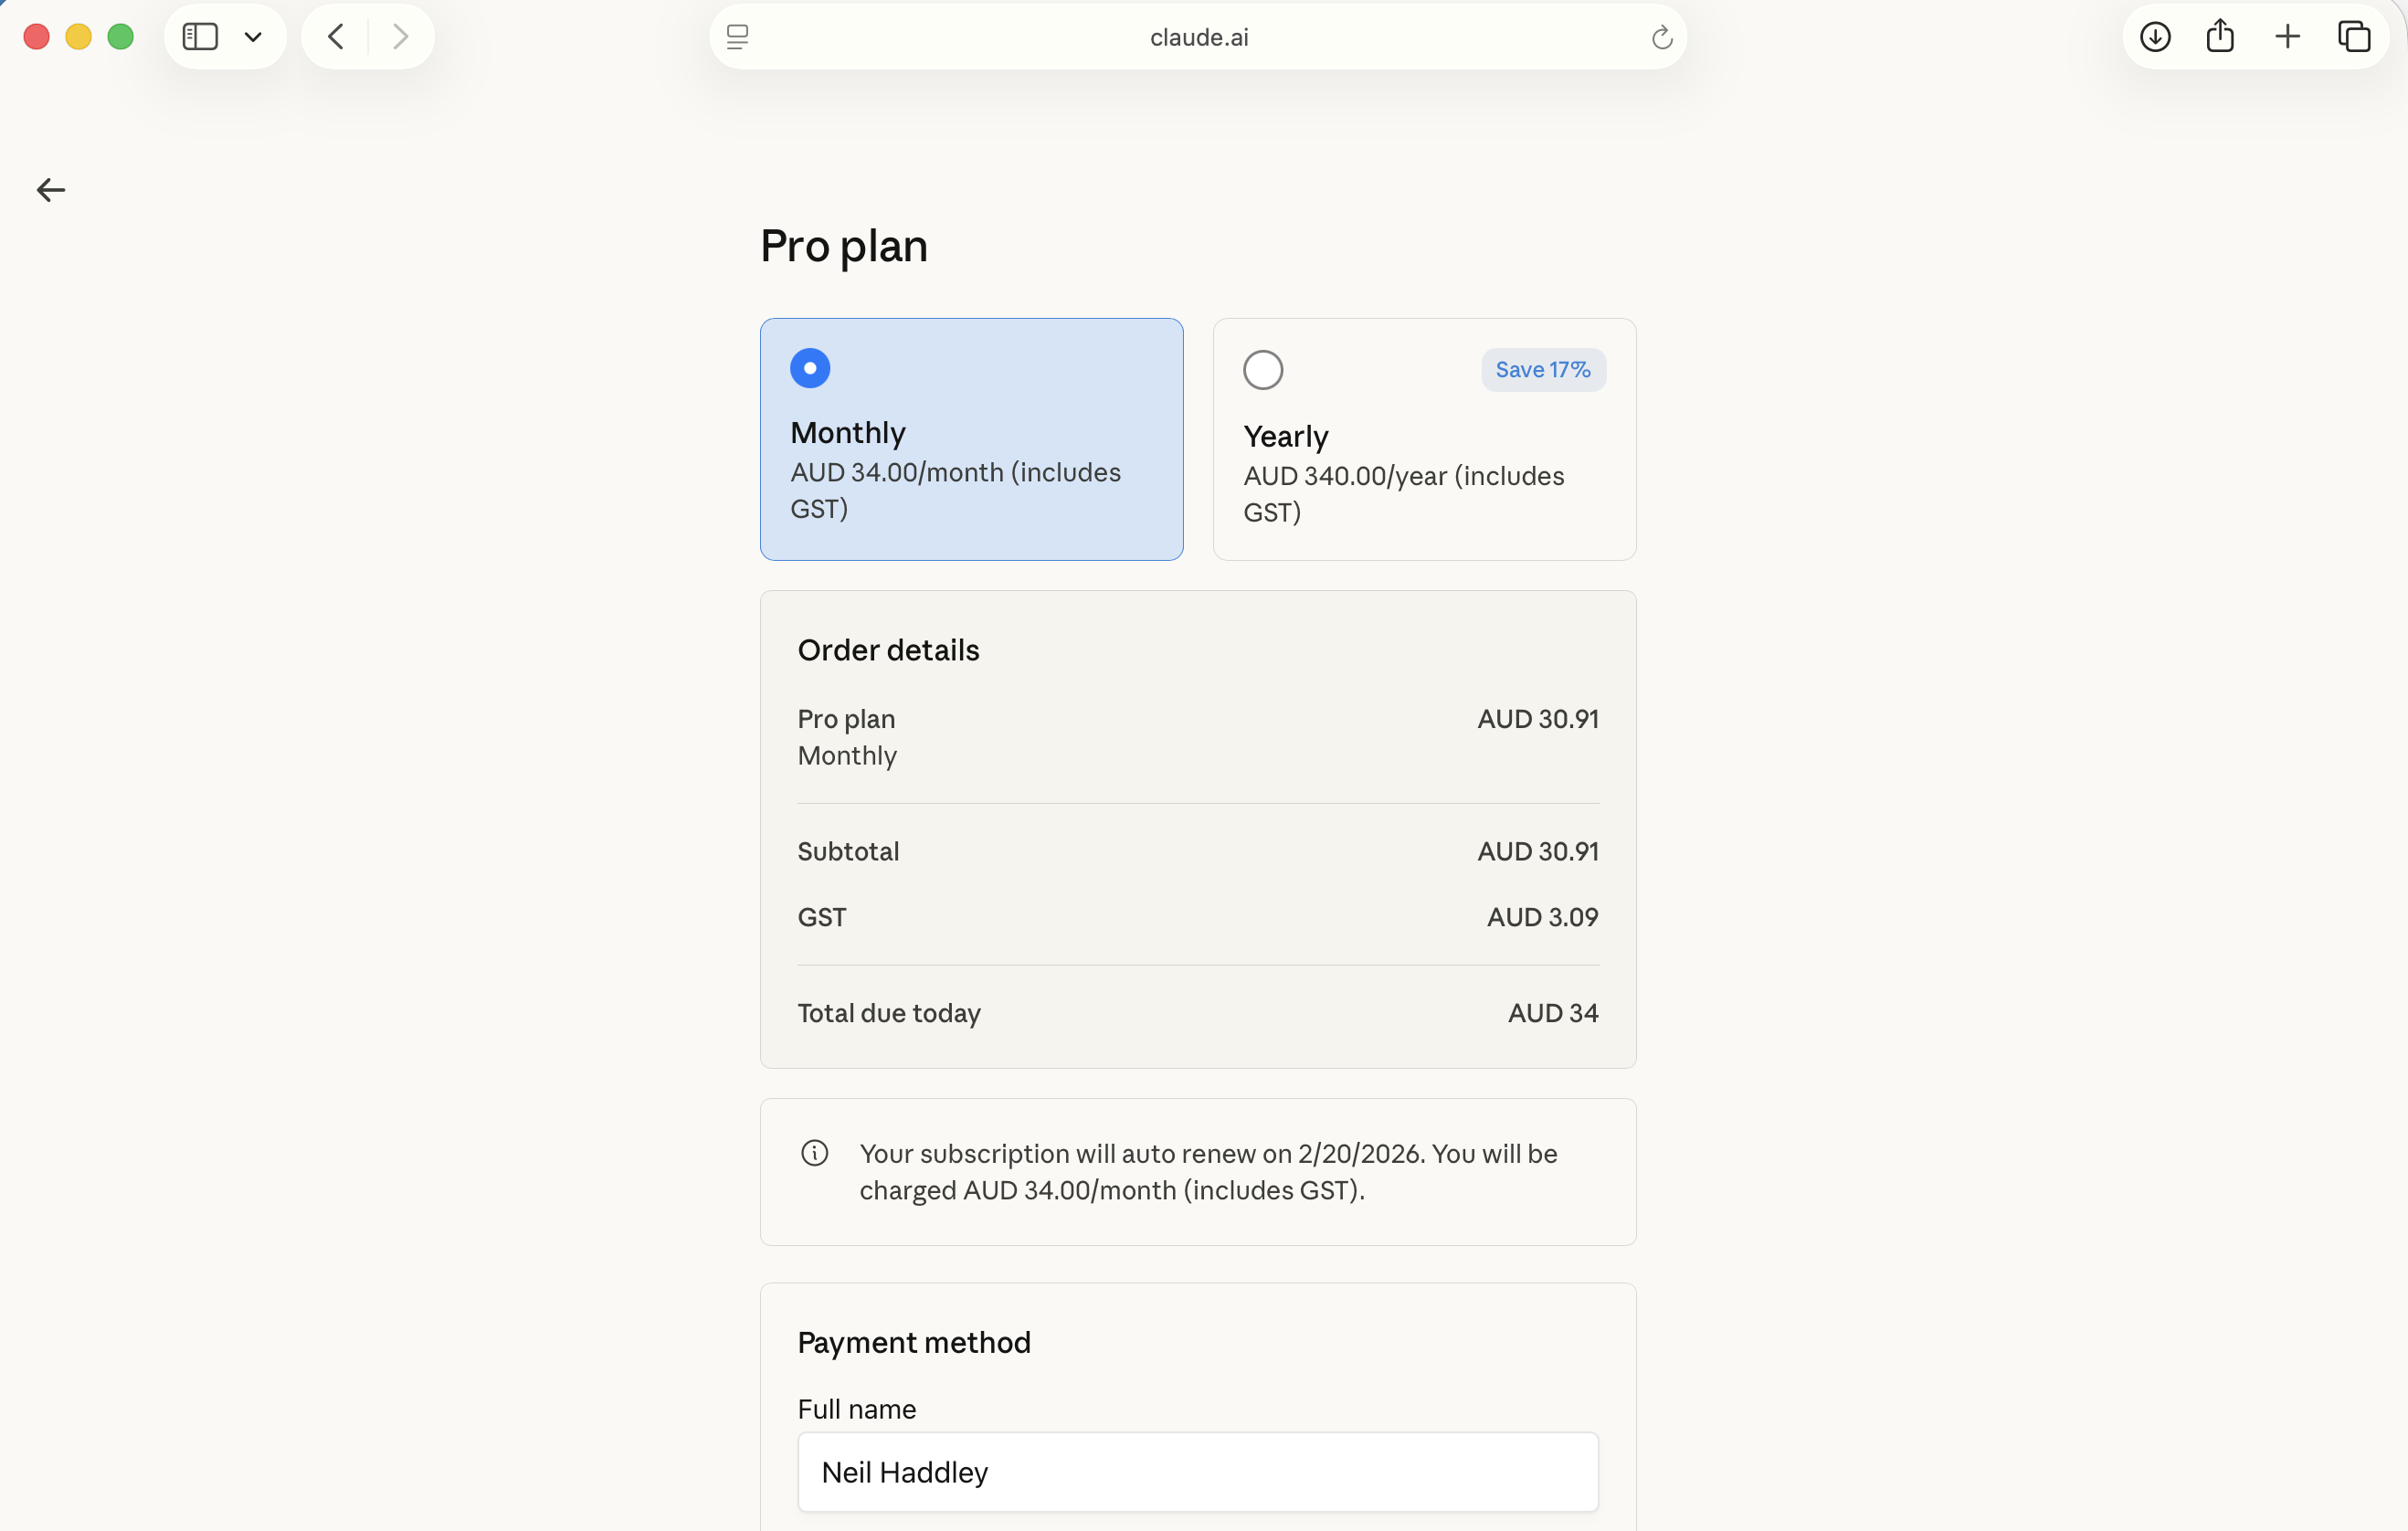2408x1531 pixels.
Task: Open the tab group chevron dropdown
Action: tap(253, 36)
